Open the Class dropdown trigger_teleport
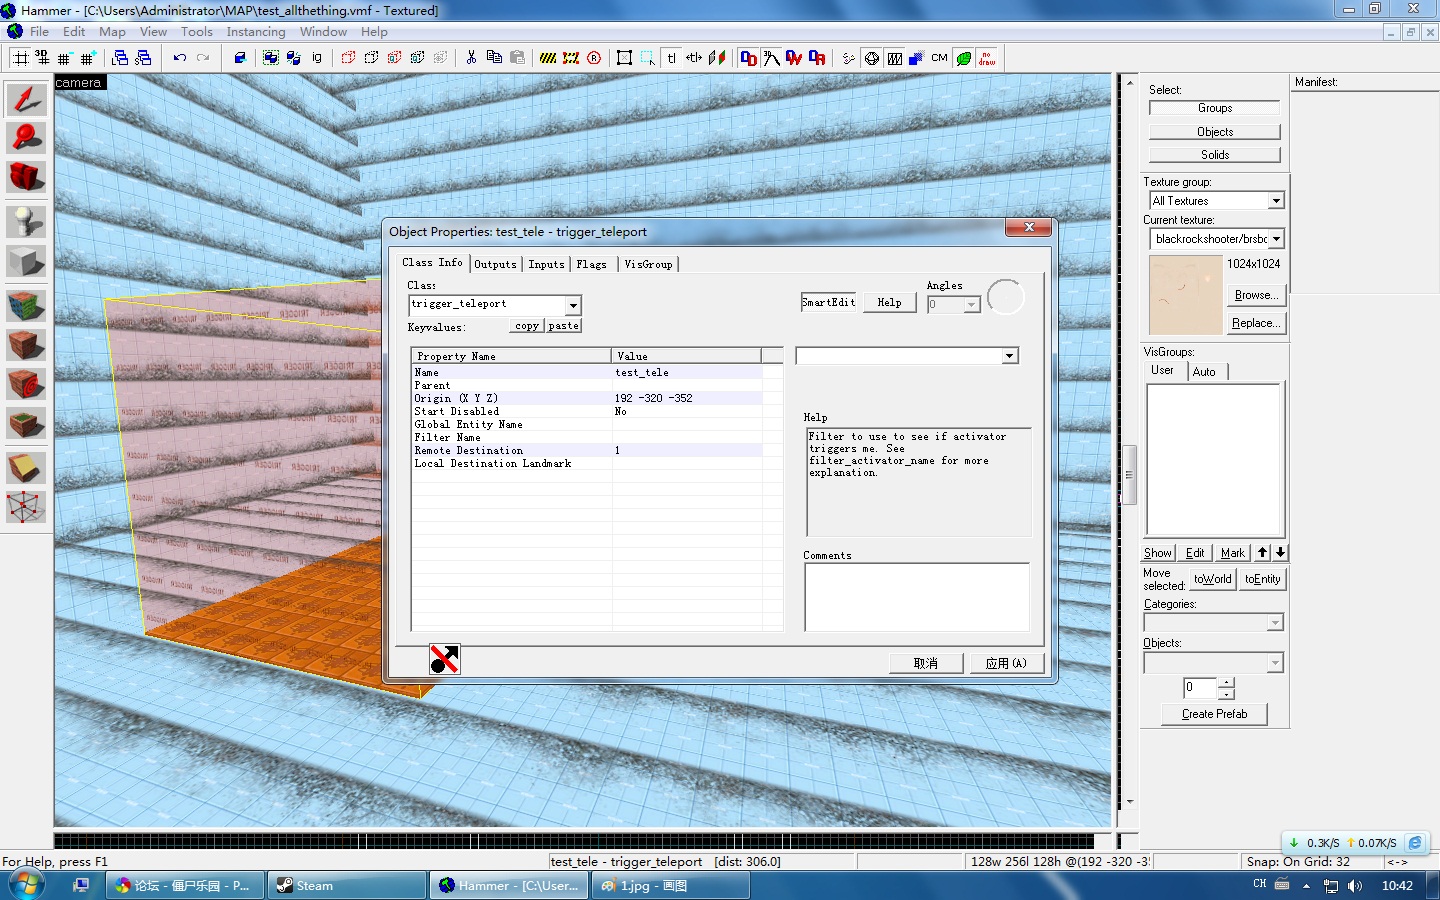1440x900 pixels. click(573, 305)
